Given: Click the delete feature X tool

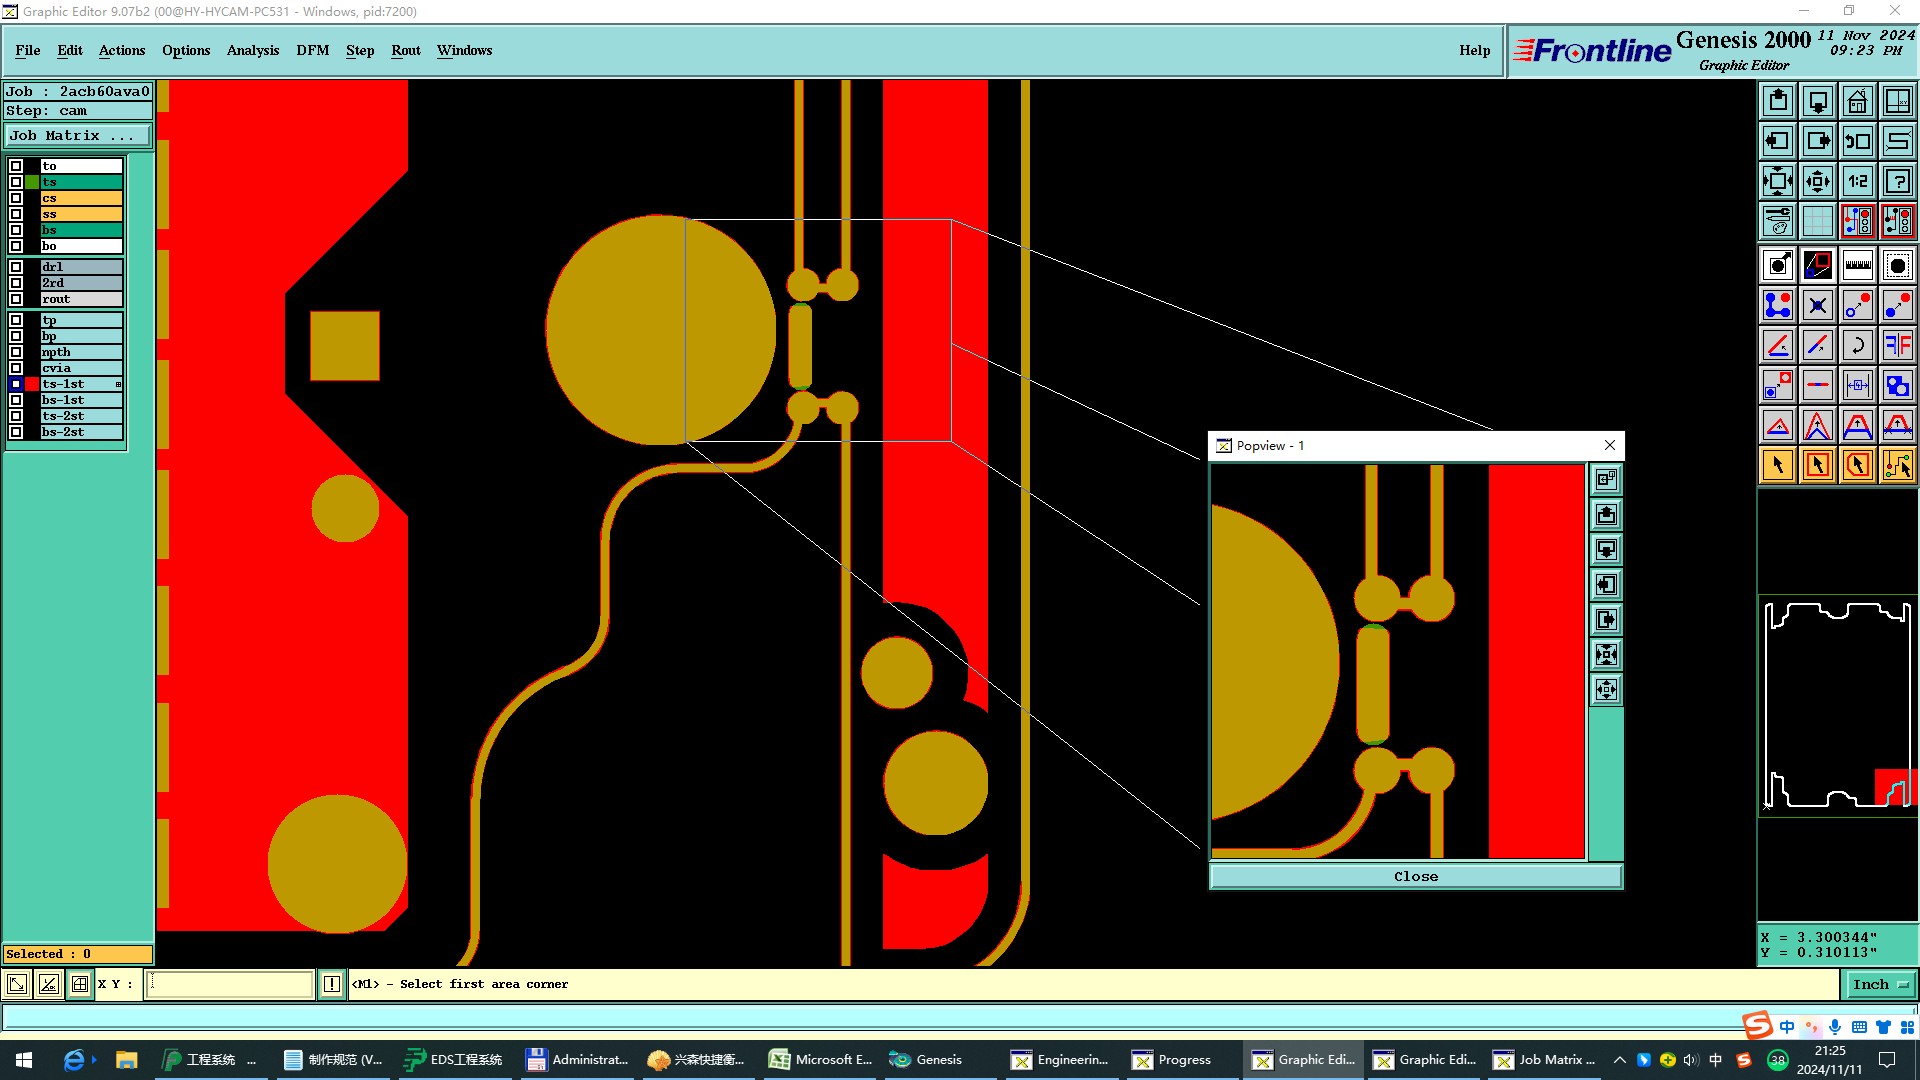Looking at the screenshot, I should [x=1817, y=305].
